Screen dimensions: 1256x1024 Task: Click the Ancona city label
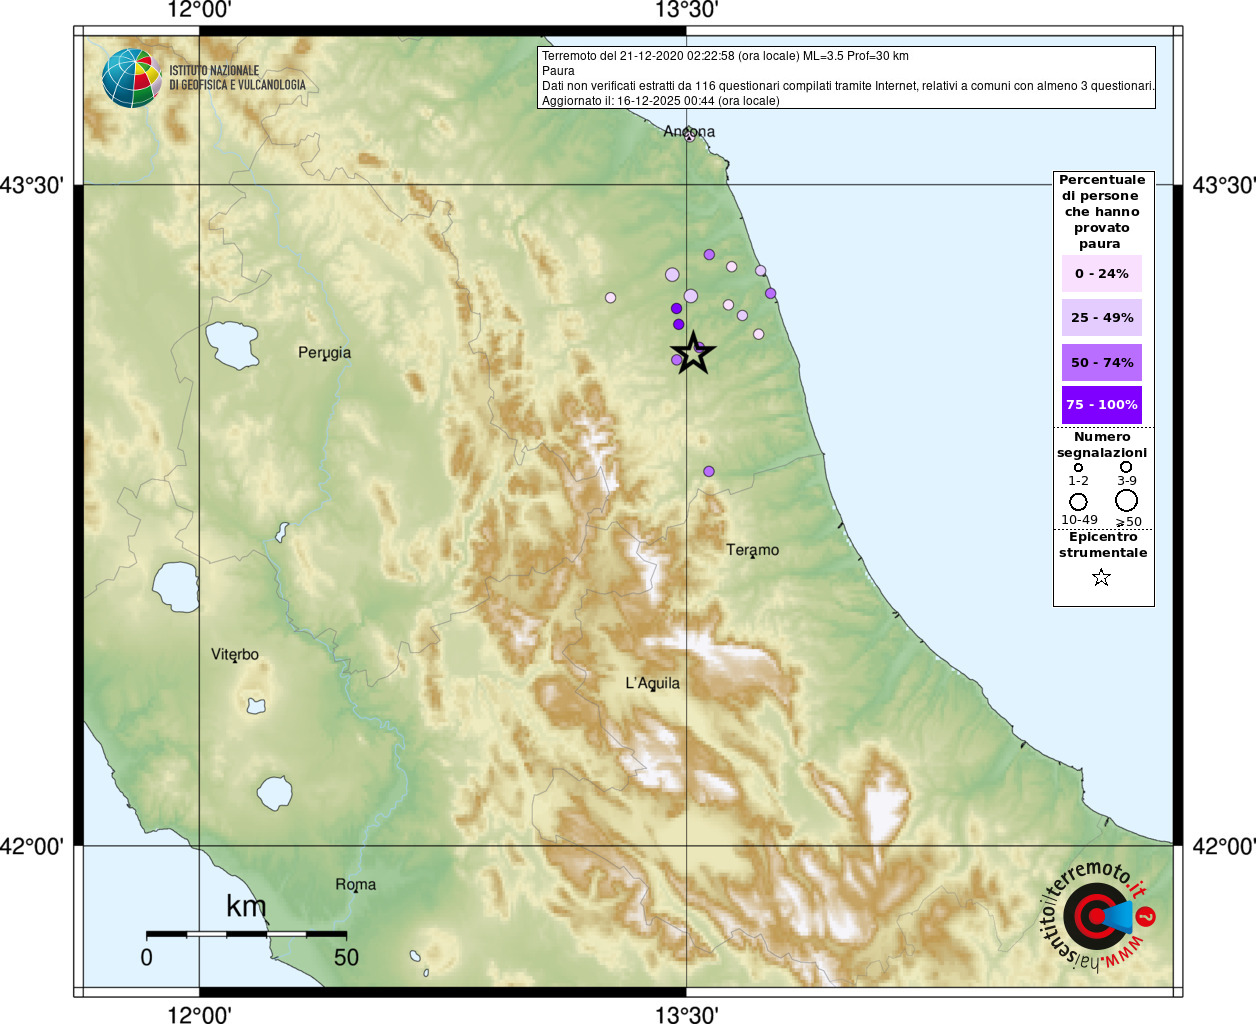(x=689, y=130)
